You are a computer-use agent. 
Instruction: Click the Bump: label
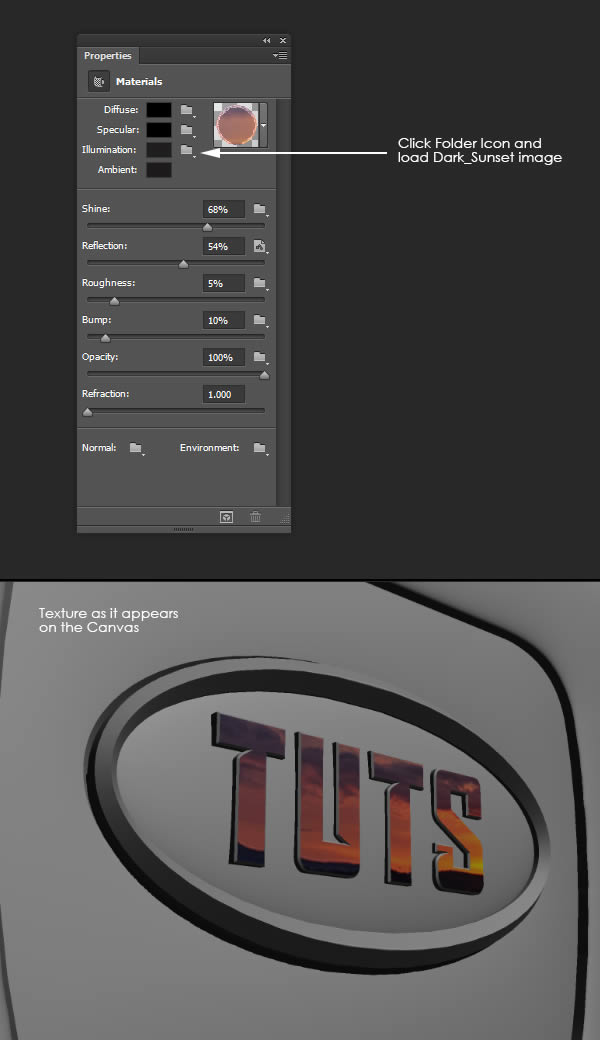96,320
